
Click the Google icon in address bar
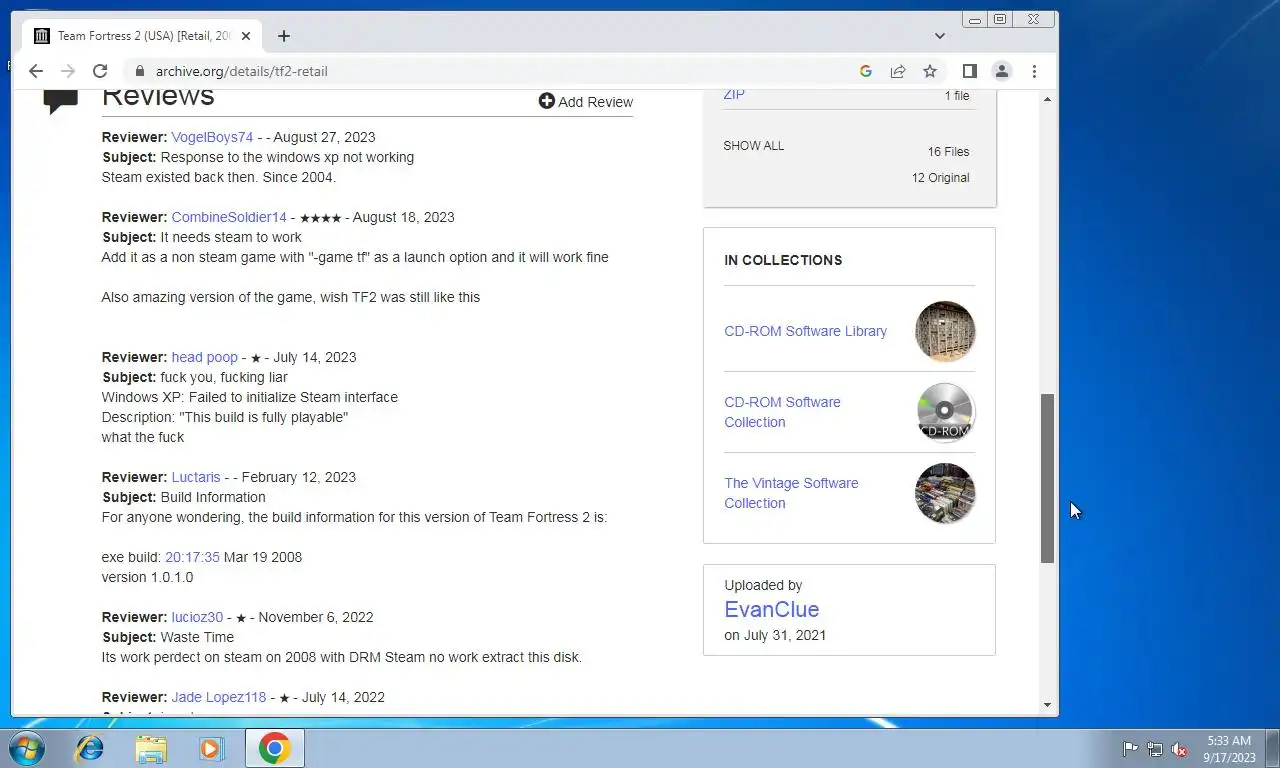click(x=866, y=71)
